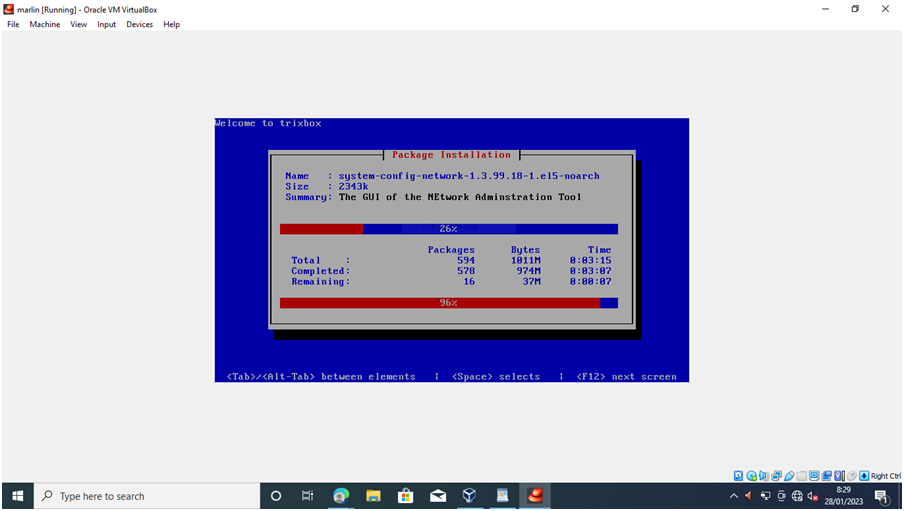This screenshot has width=904, height=511.
Task: Open the notification center icon
Action: pyautogui.click(x=881, y=496)
